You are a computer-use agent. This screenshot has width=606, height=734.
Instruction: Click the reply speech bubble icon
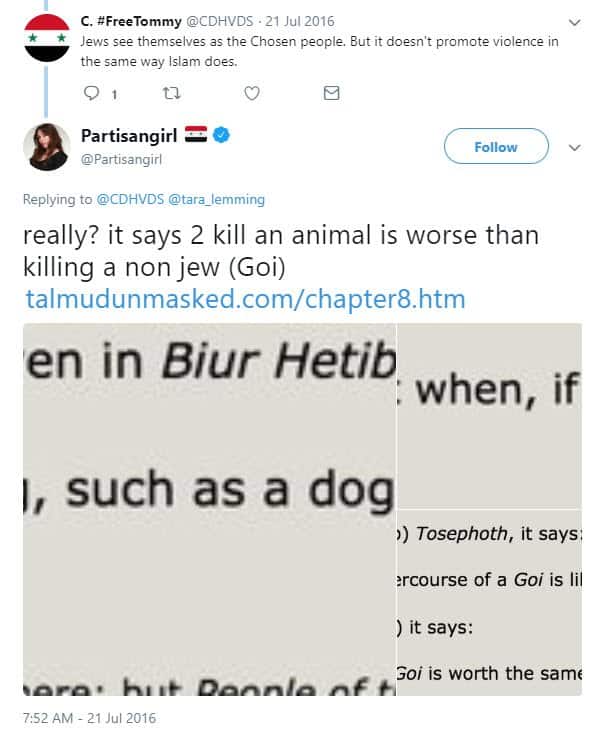coord(91,93)
